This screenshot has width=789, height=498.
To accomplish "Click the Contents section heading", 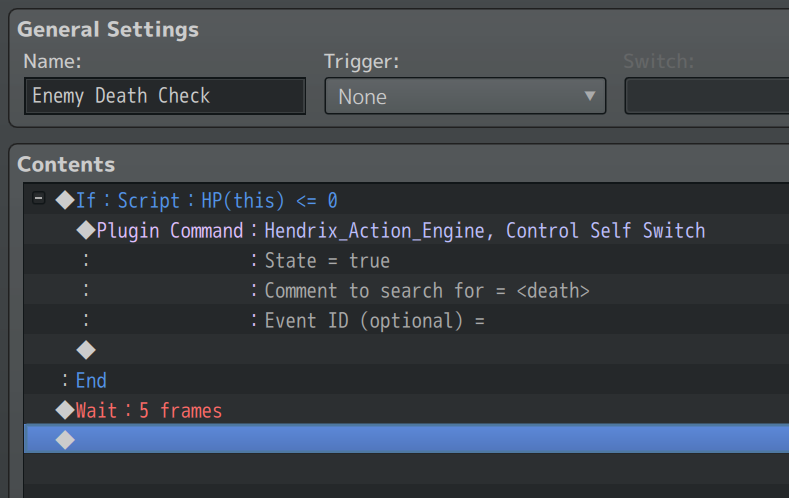I will pos(66,164).
